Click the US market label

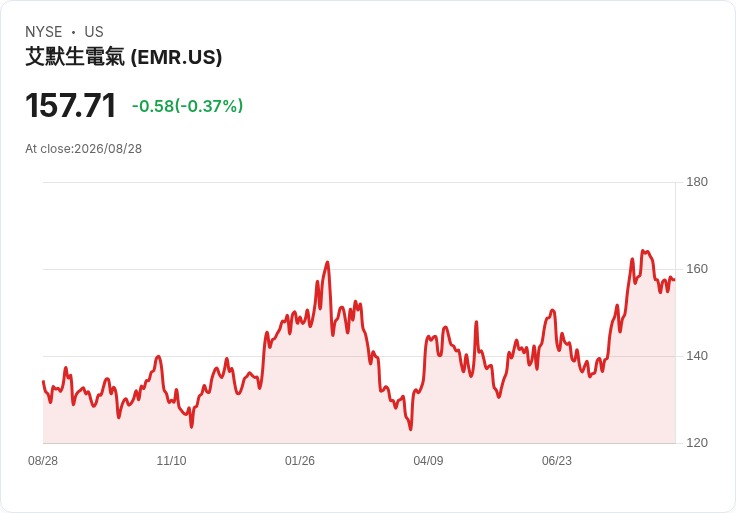pyautogui.click(x=94, y=32)
